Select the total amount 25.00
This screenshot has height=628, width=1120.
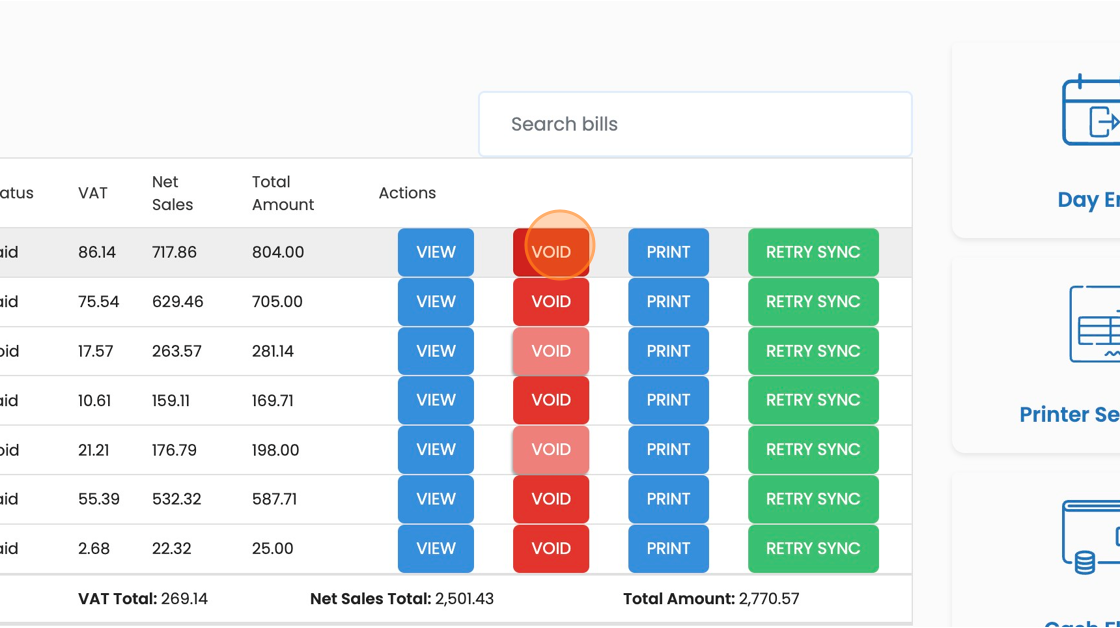point(272,549)
